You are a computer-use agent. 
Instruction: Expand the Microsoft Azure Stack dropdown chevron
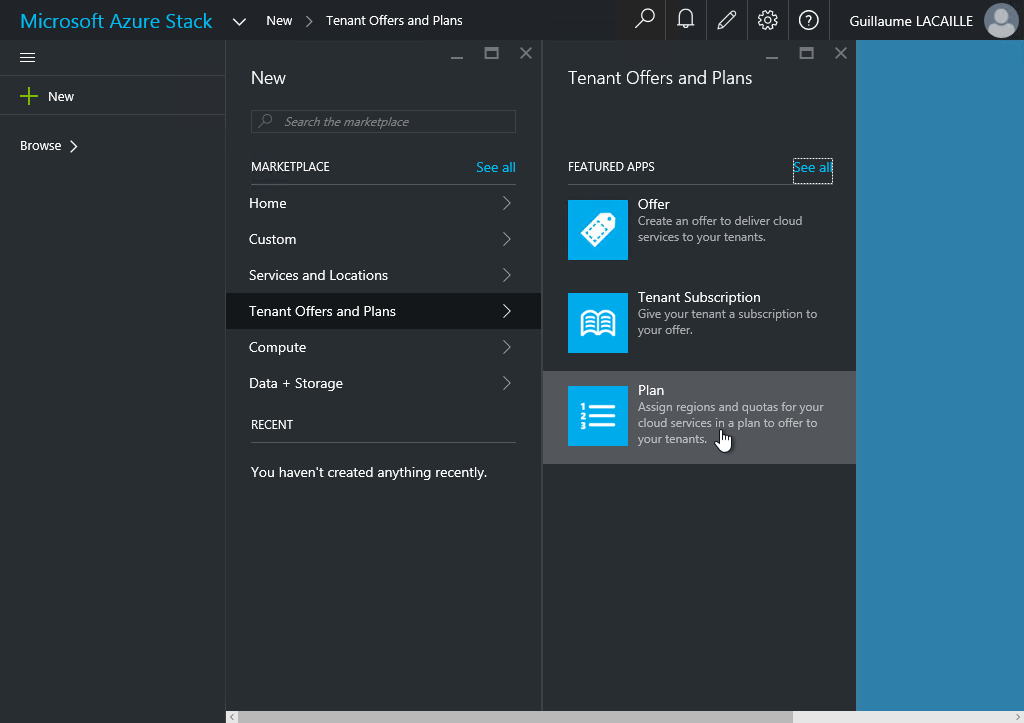point(239,22)
